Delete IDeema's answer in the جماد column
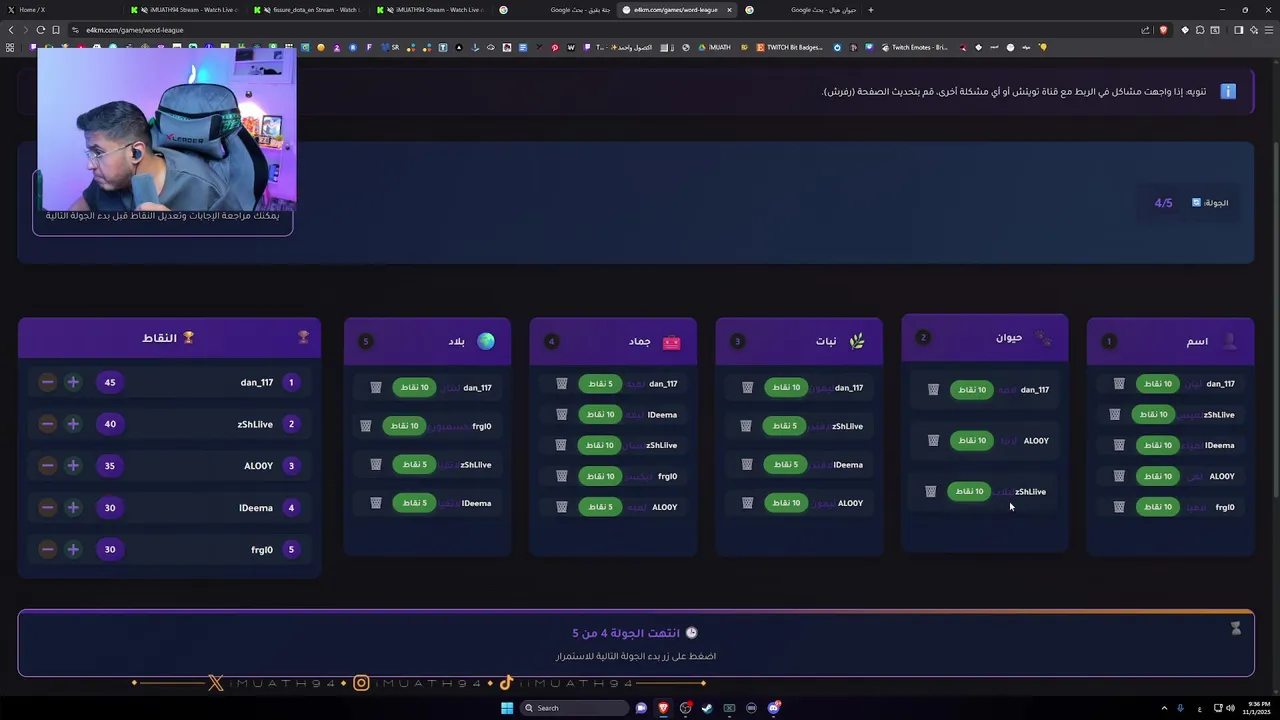 click(562, 414)
